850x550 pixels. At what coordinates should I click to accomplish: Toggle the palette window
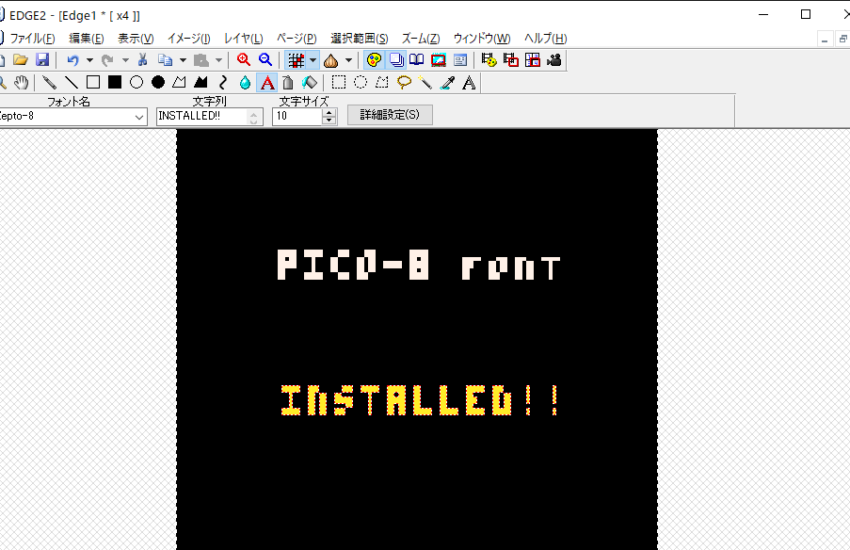(374, 60)
